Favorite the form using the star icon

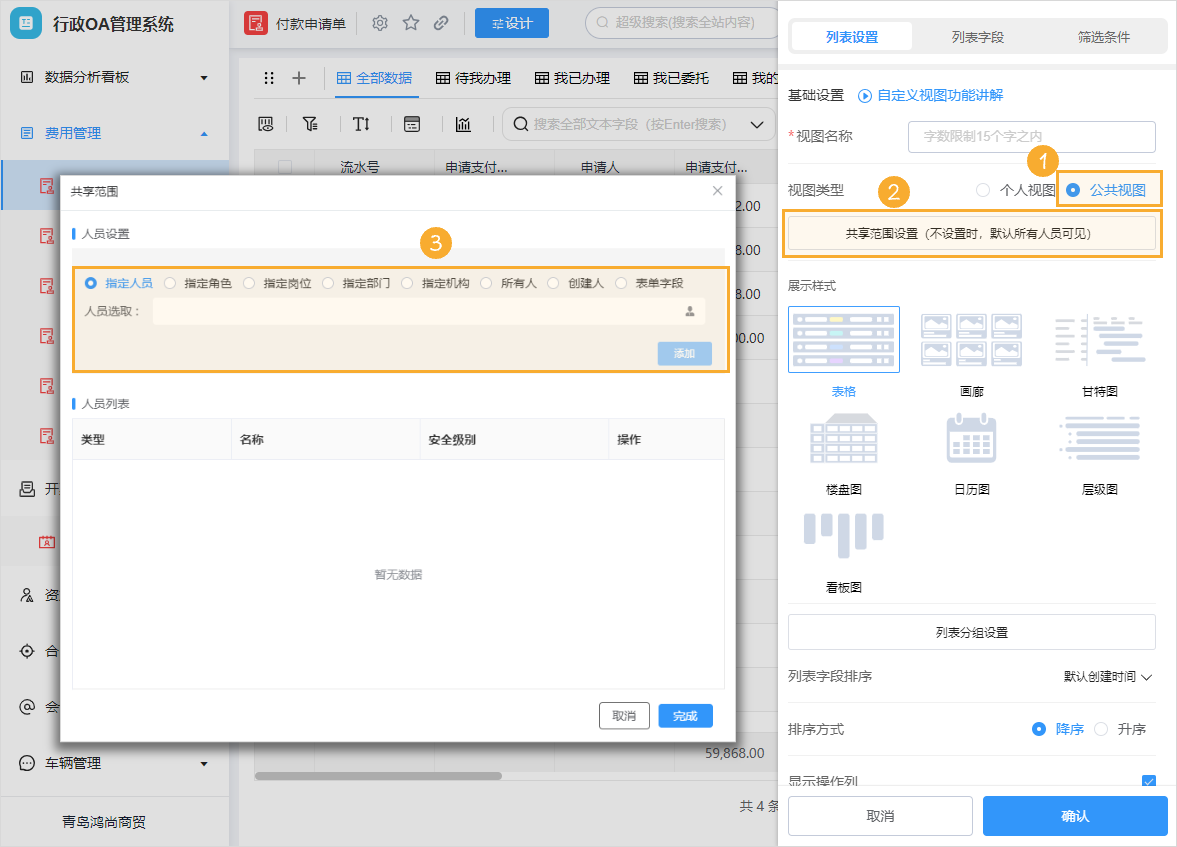[410, 21]
